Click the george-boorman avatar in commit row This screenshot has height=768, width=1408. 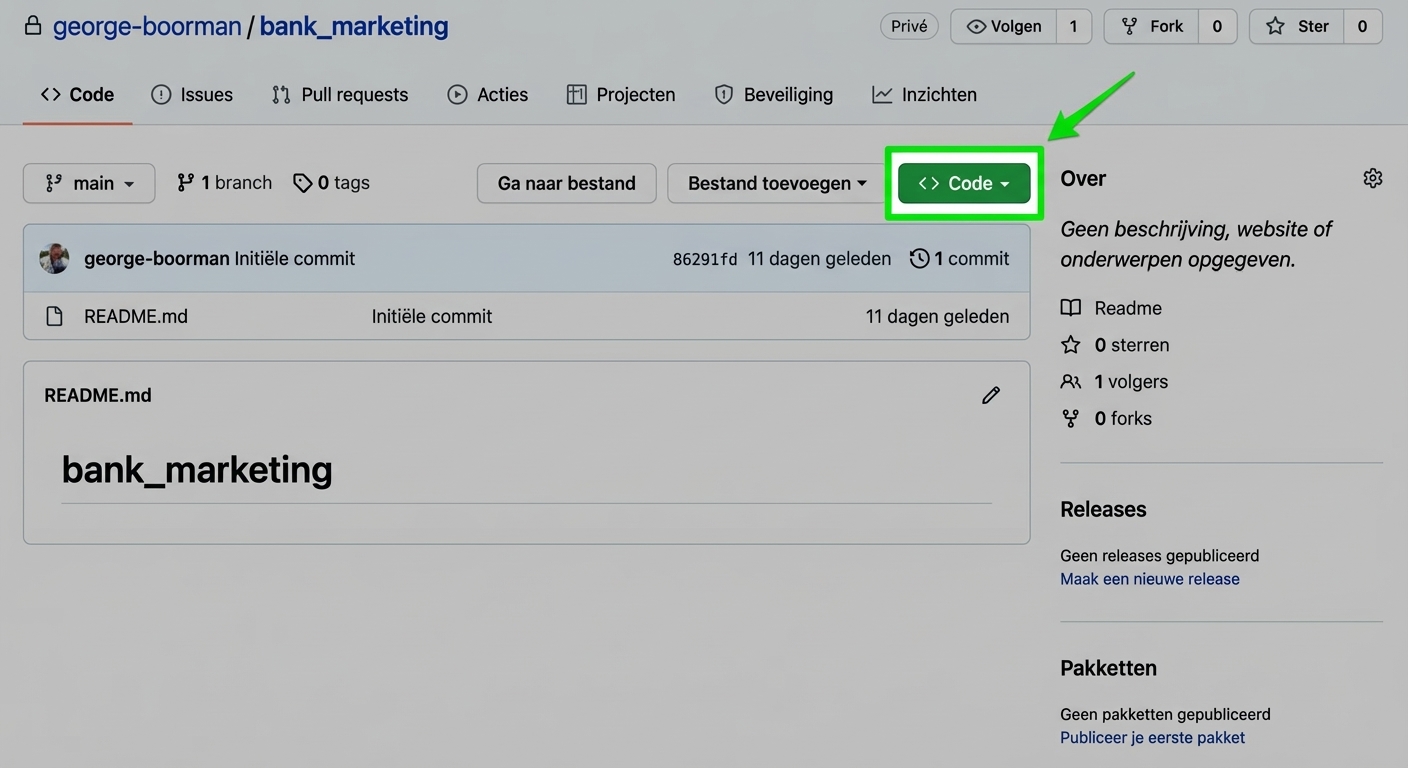[x=54, y=259]
